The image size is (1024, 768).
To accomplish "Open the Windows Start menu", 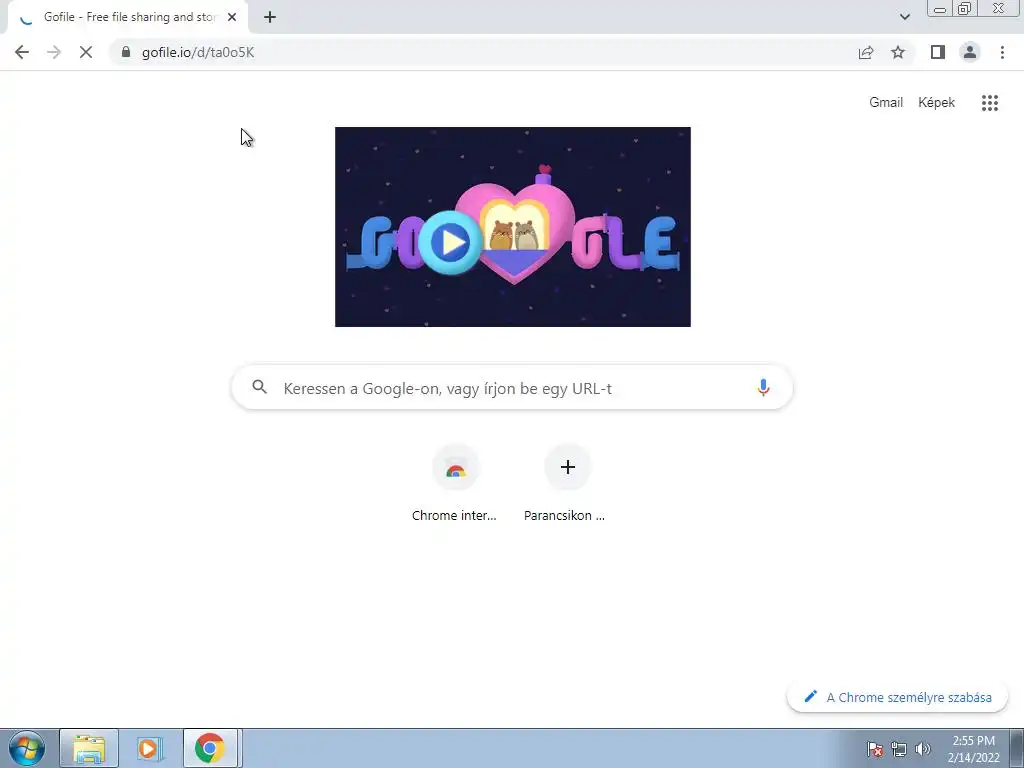I will (x=27, y=748).
